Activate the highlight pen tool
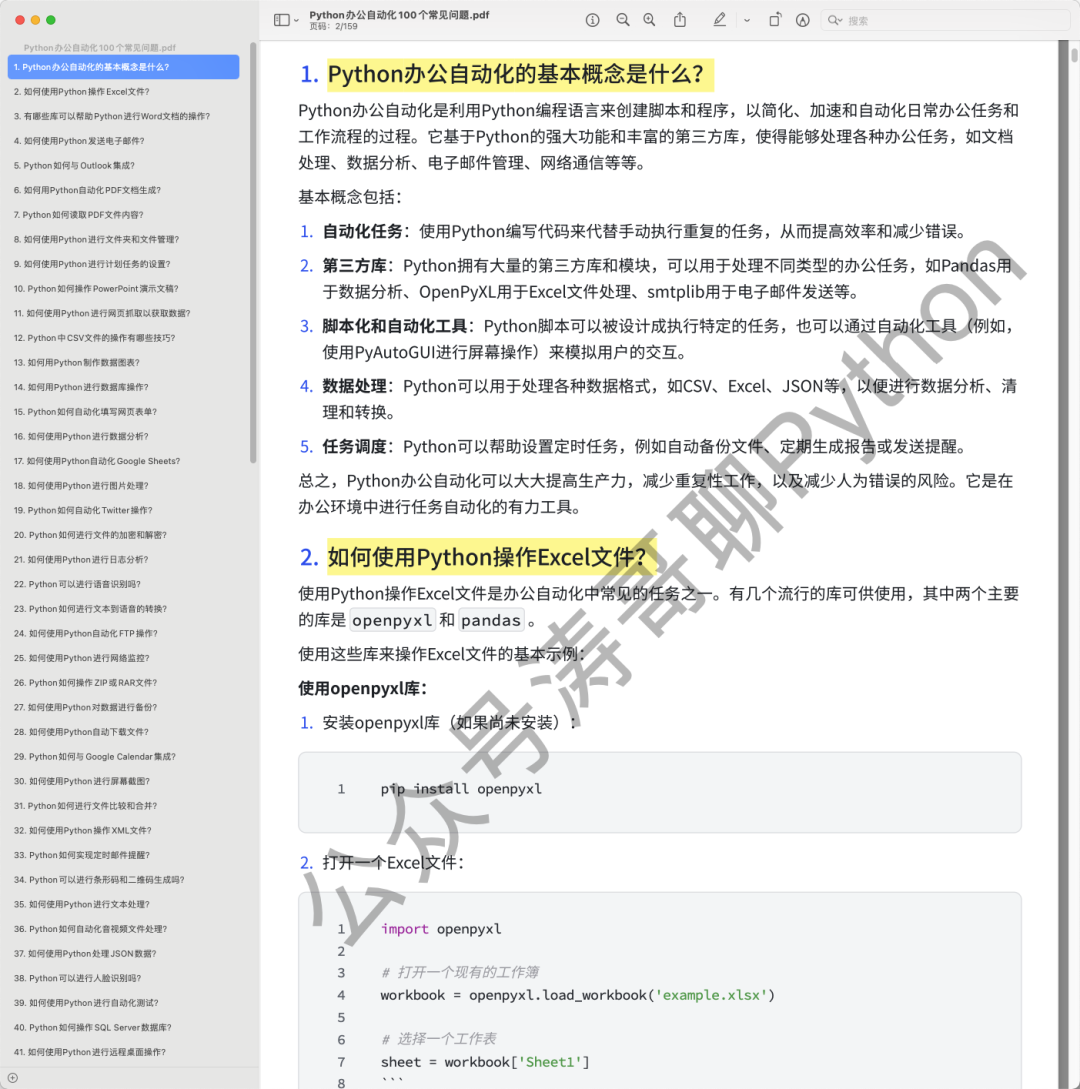Viewport: 1080px width, 1089px height. (720, 20)
